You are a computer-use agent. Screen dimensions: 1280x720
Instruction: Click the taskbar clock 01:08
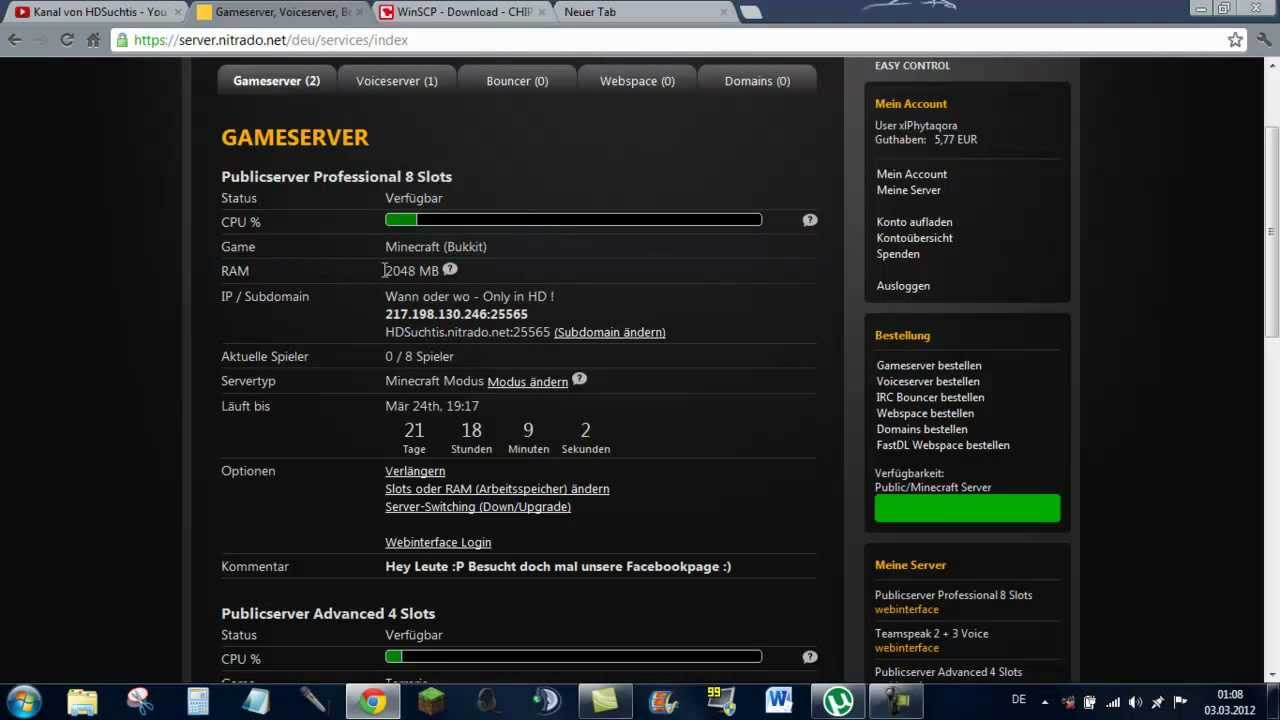1230,695
